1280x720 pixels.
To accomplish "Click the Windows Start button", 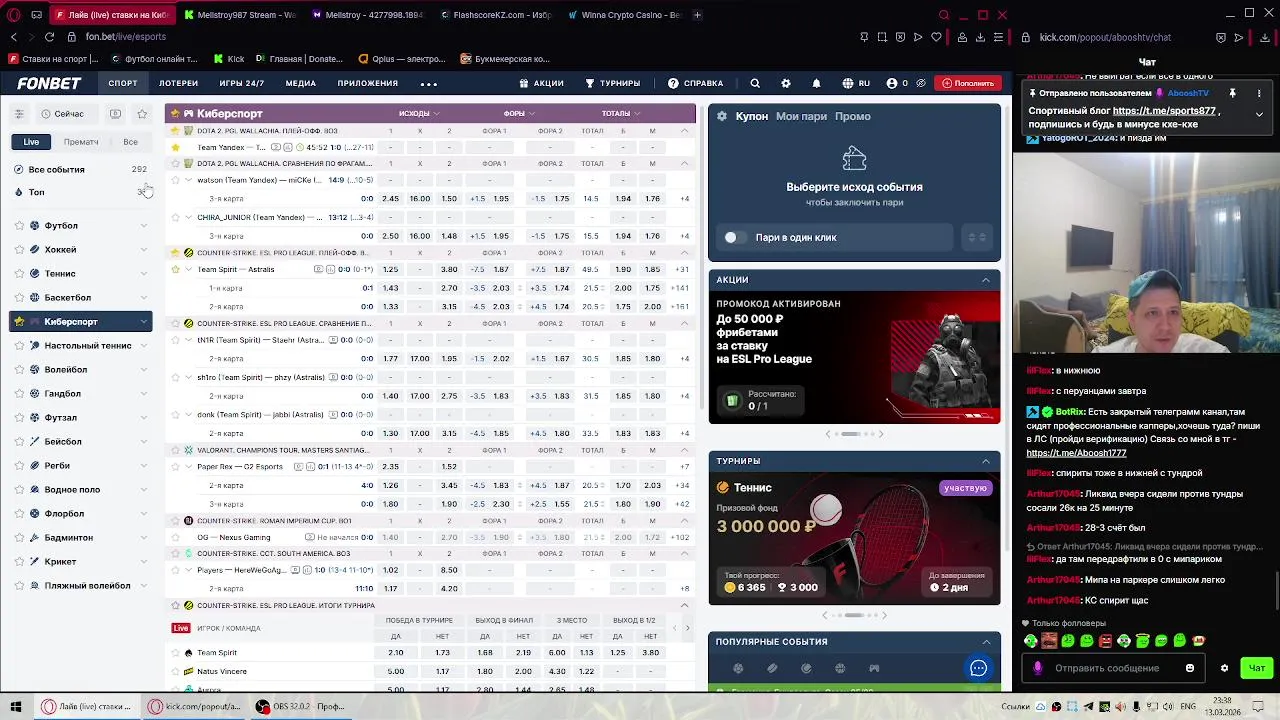I will pyautogui.click(x=15, y=706).
